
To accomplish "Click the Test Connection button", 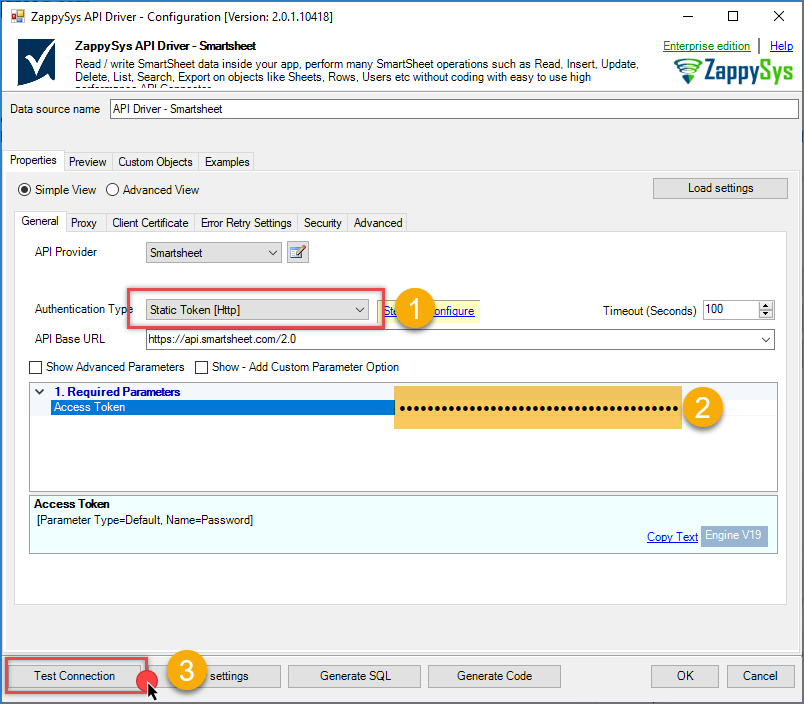I will point(74,676).
